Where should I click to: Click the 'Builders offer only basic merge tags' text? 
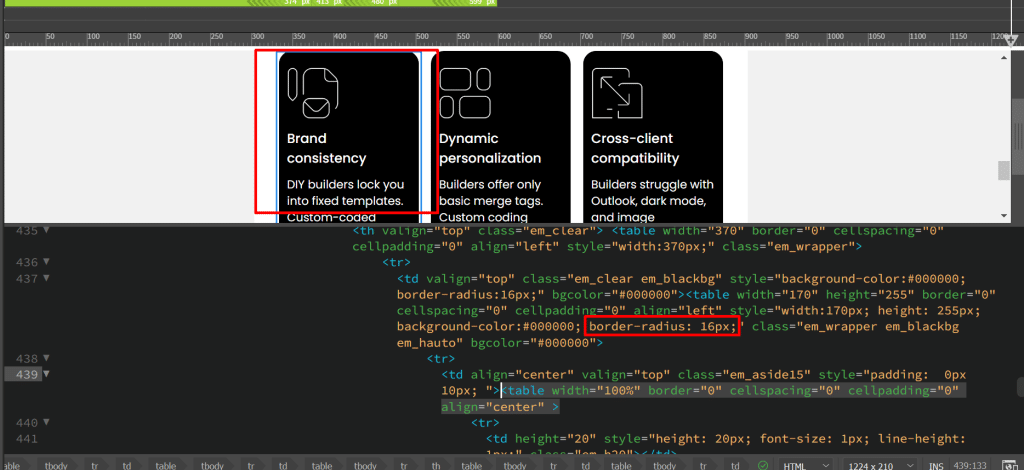coord(490,193)
